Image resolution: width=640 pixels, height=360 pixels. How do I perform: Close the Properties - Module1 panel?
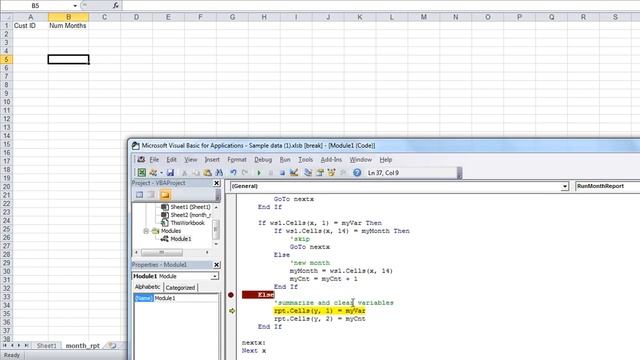coord(217,265)
